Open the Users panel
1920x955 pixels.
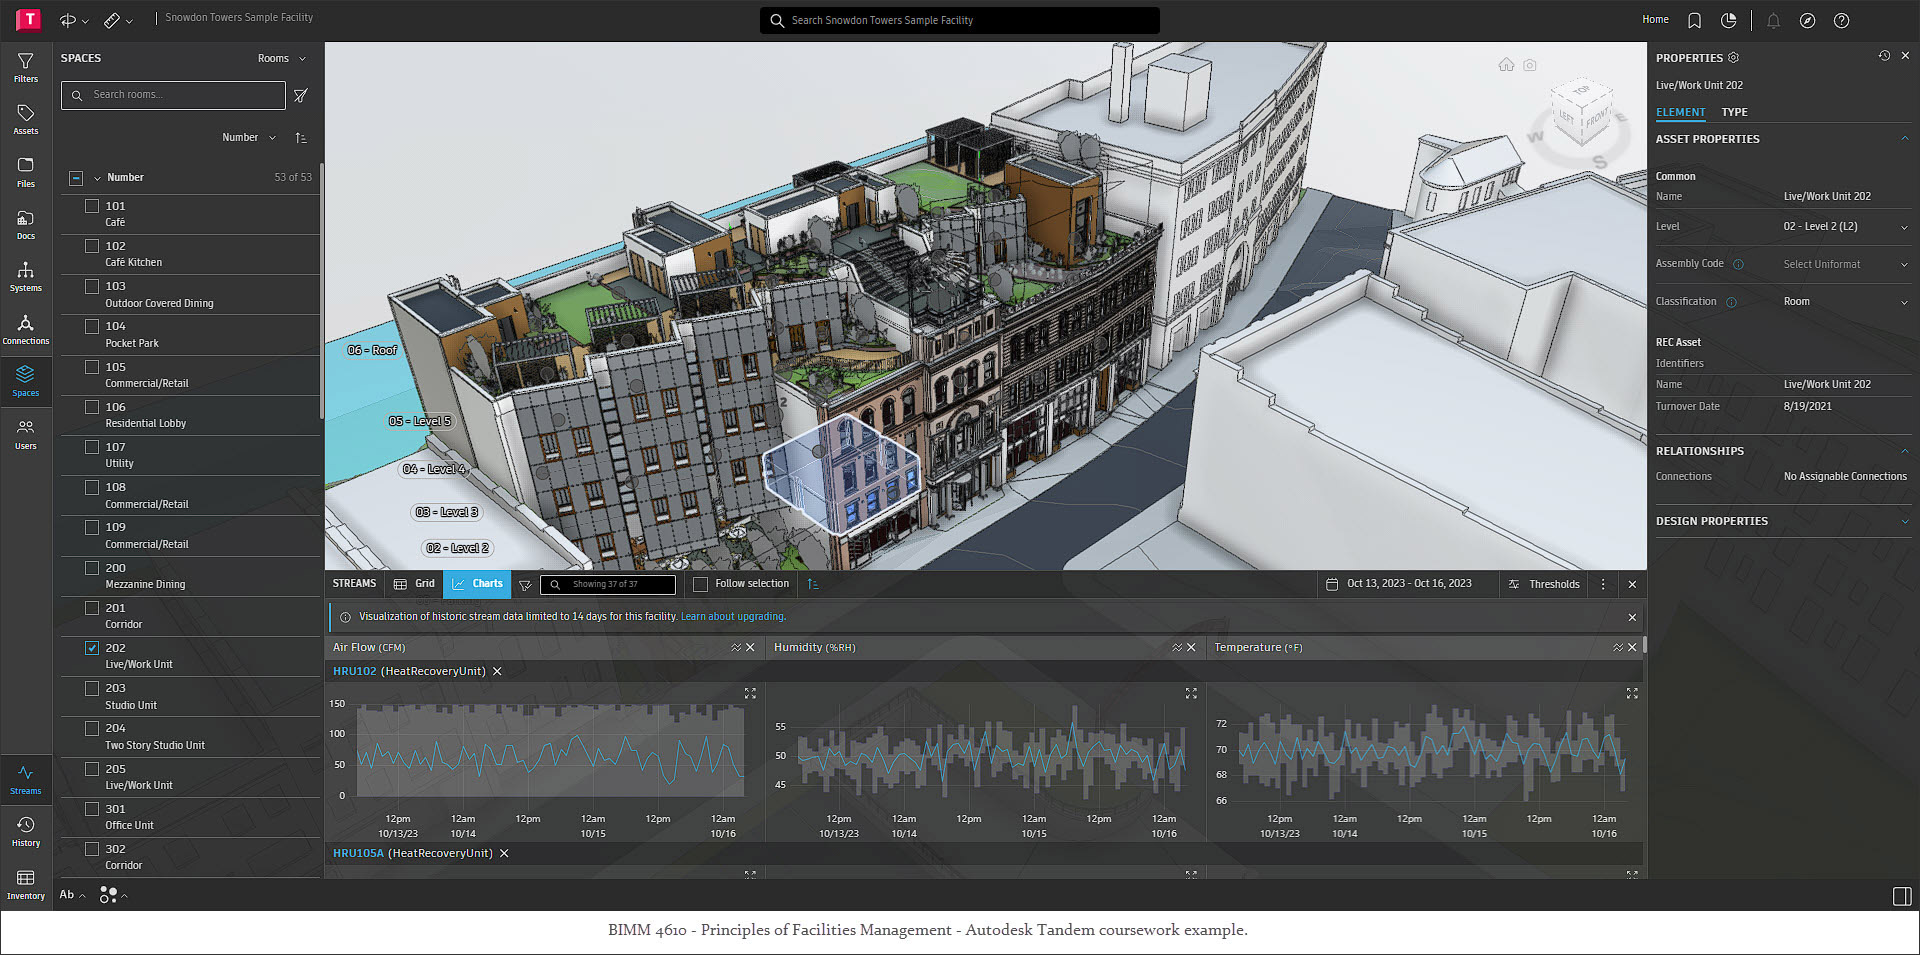click(26, 434)
